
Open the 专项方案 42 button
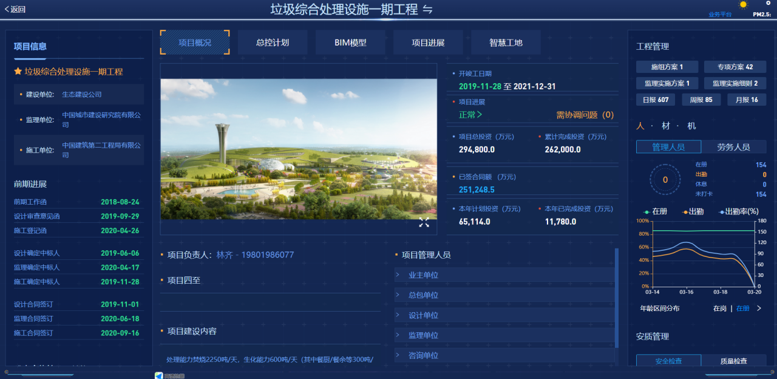click(x=735, y=67)
